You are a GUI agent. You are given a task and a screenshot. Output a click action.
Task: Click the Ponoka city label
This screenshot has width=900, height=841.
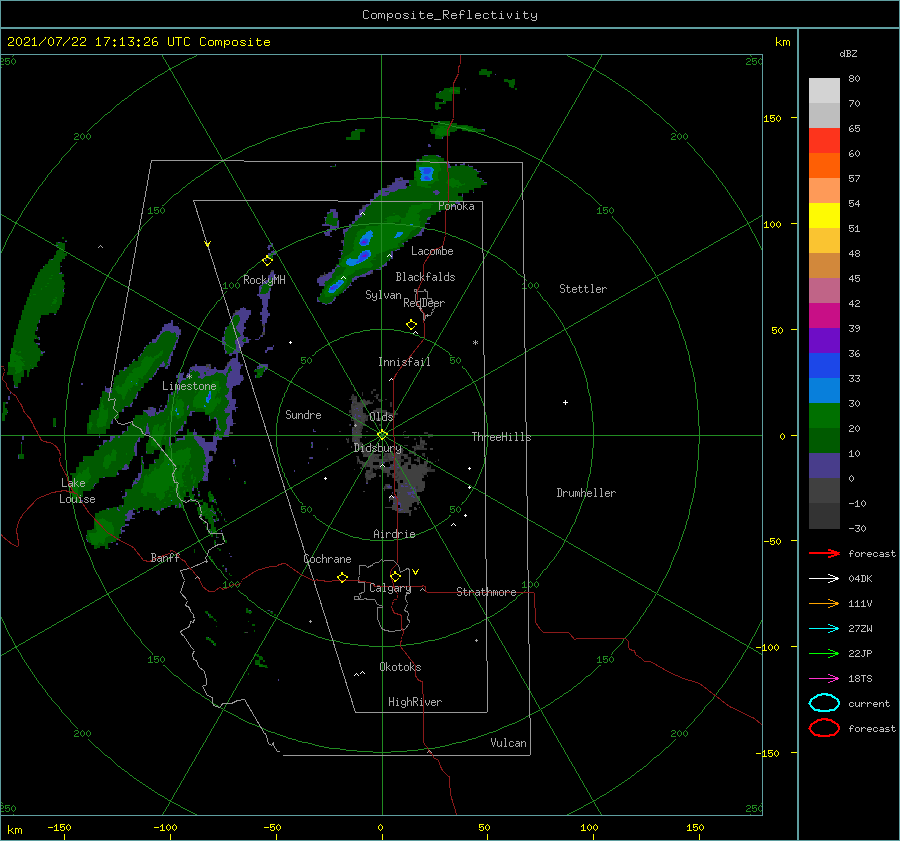456,206
